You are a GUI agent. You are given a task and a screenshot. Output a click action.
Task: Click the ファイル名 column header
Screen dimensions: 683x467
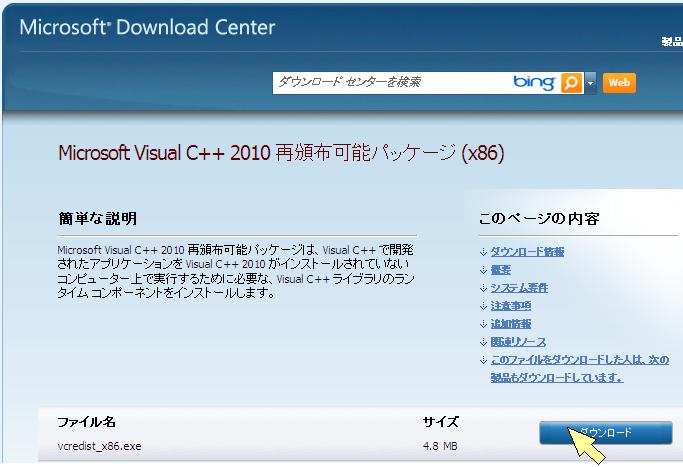86,422
